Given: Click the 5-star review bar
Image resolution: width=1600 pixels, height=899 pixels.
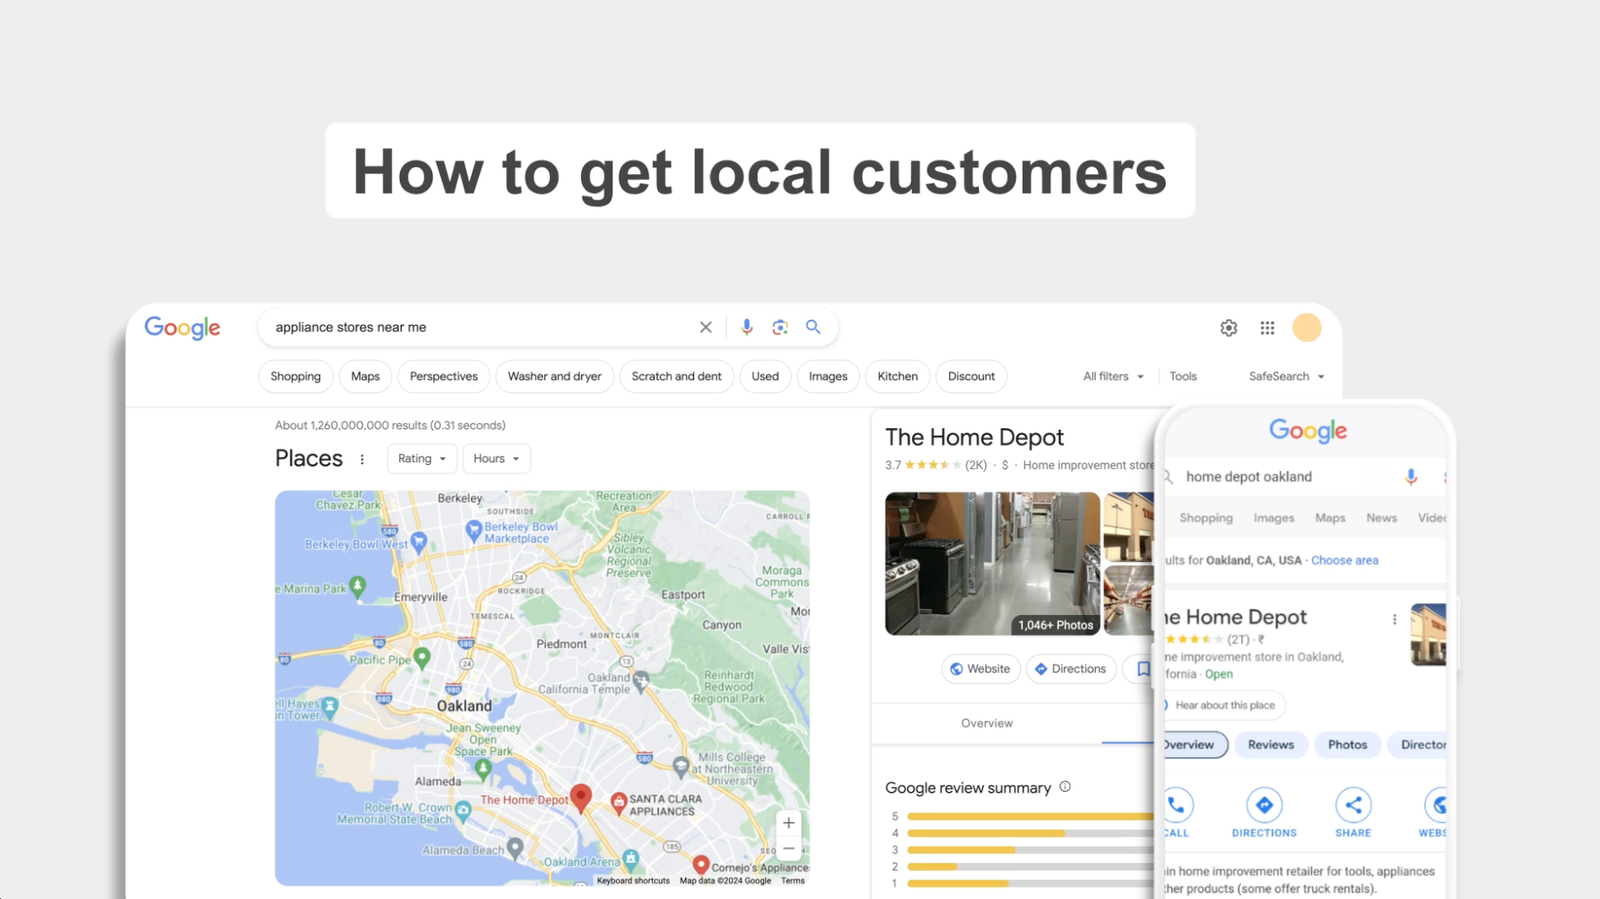Looking at the screenshot, I should tap(1031, 817).
